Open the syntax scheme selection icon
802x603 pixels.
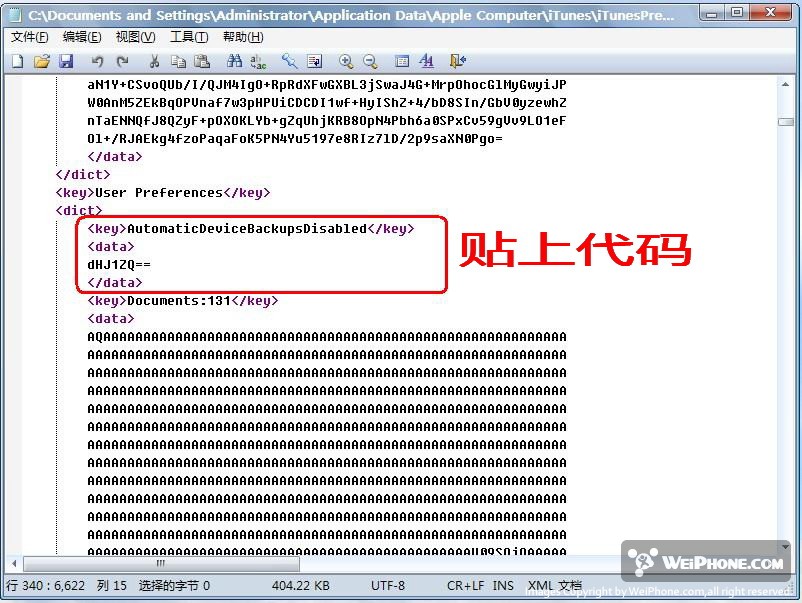(402, 61)
